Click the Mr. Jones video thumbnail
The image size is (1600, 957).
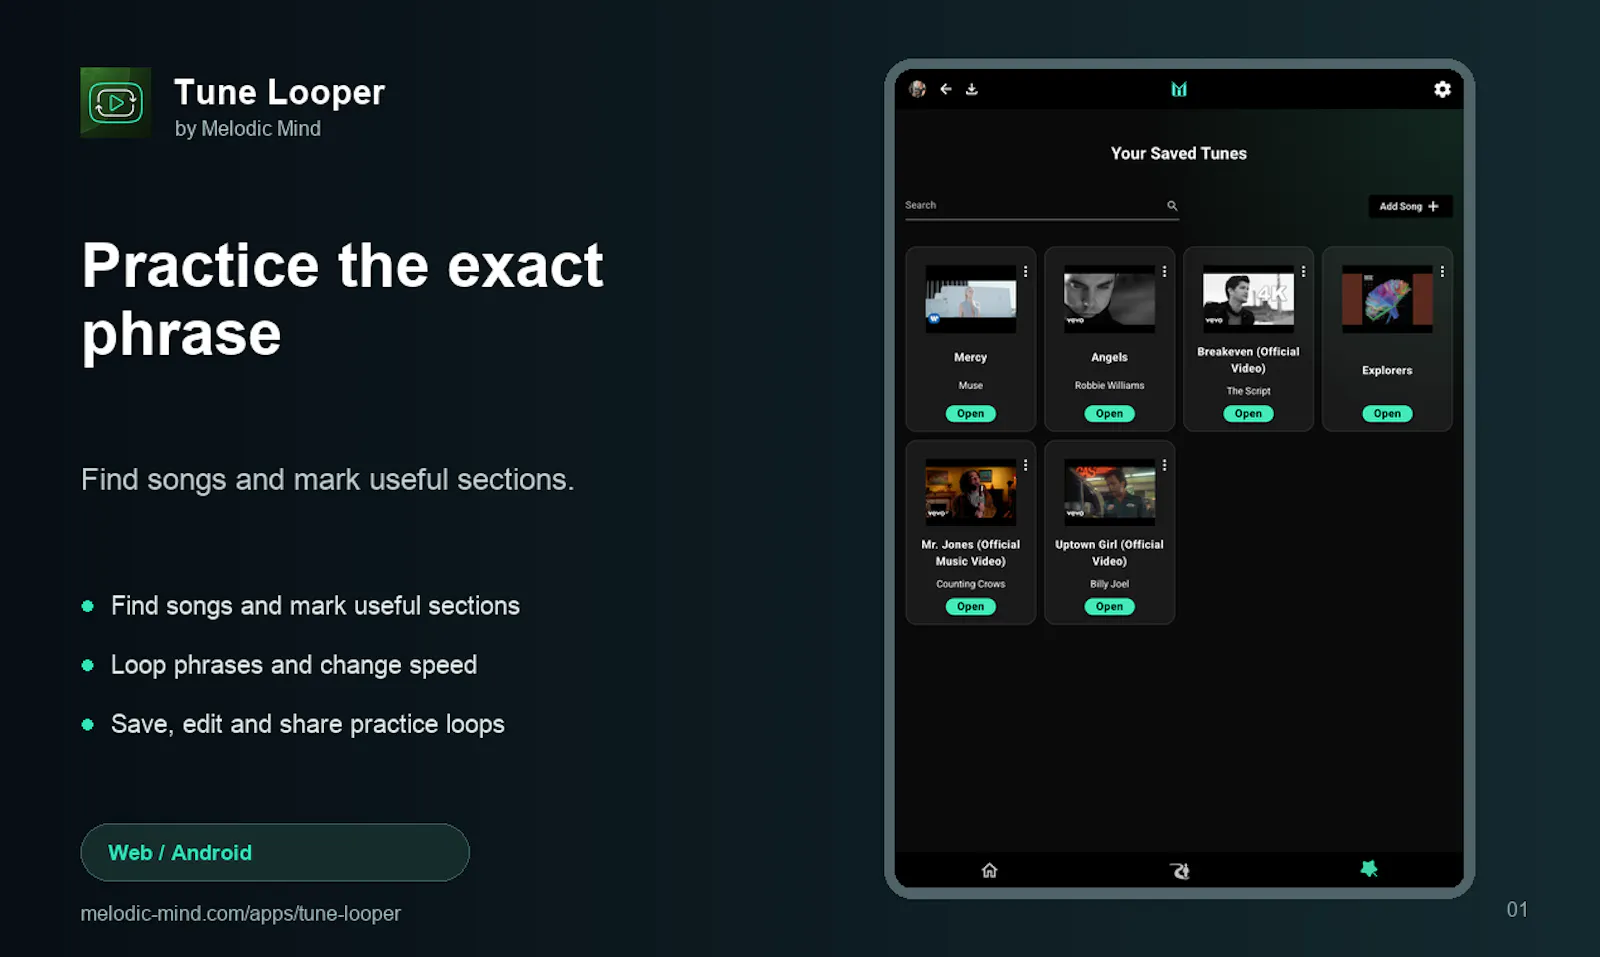coord(970,492)
